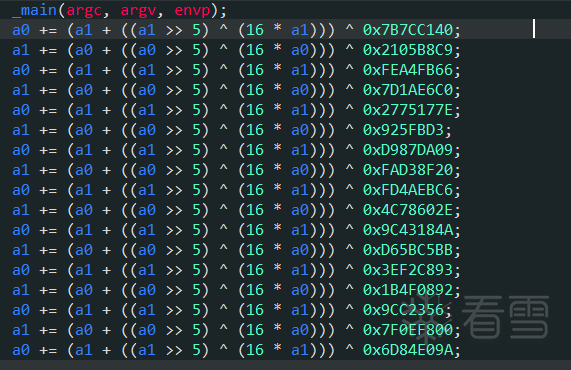Screen dimensions: 571x370
Task: Click the number 16 on the 0xFEA4FB66 line
Action: tap(255, 70)
